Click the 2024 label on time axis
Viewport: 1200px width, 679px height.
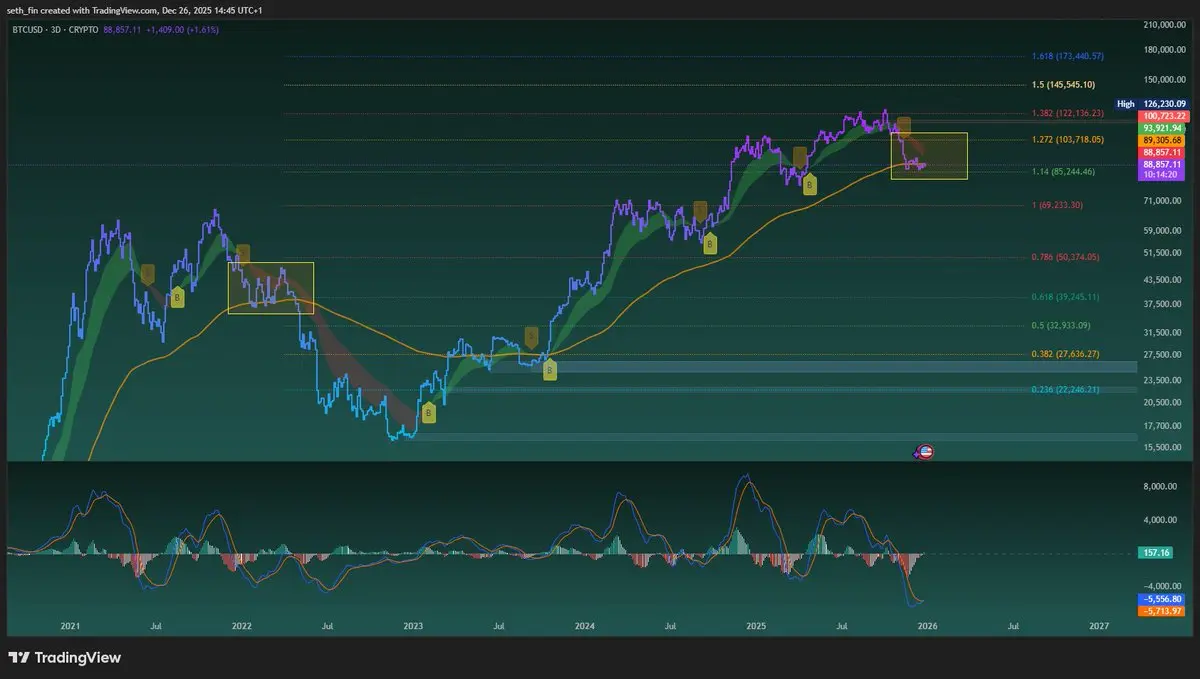585,627
